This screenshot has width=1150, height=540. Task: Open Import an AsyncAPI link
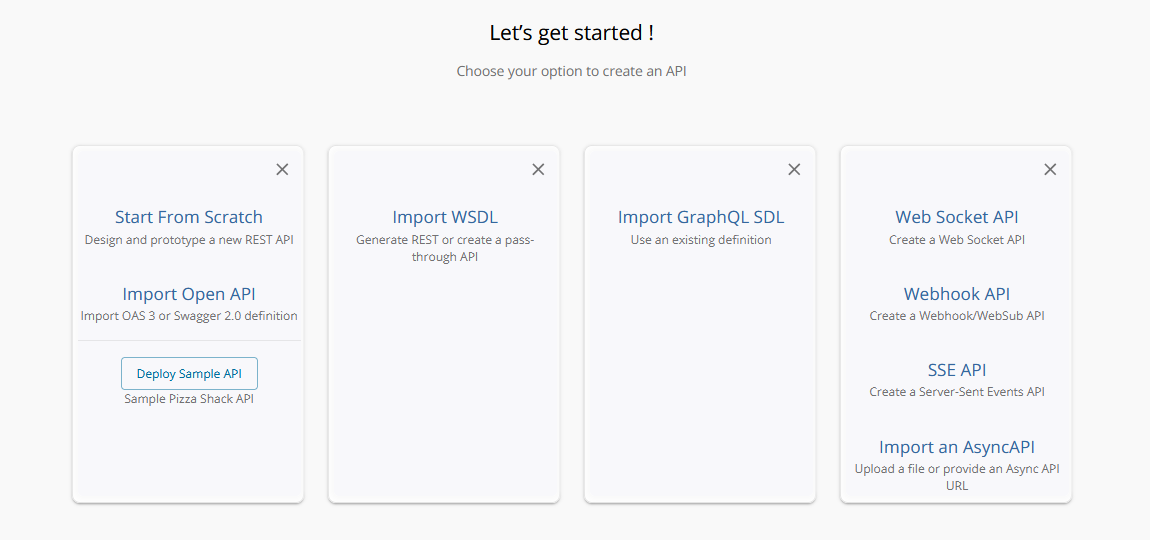click(956, 447)
